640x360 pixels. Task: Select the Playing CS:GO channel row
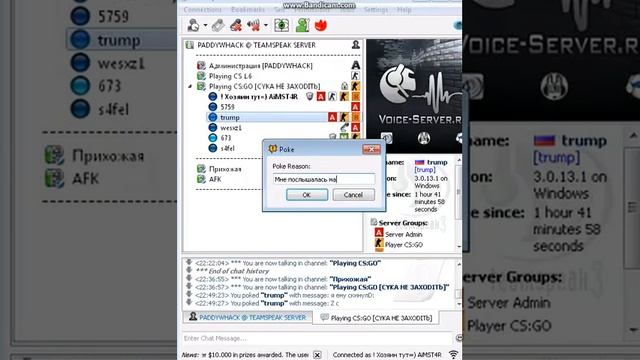click(x=264, y=86)
